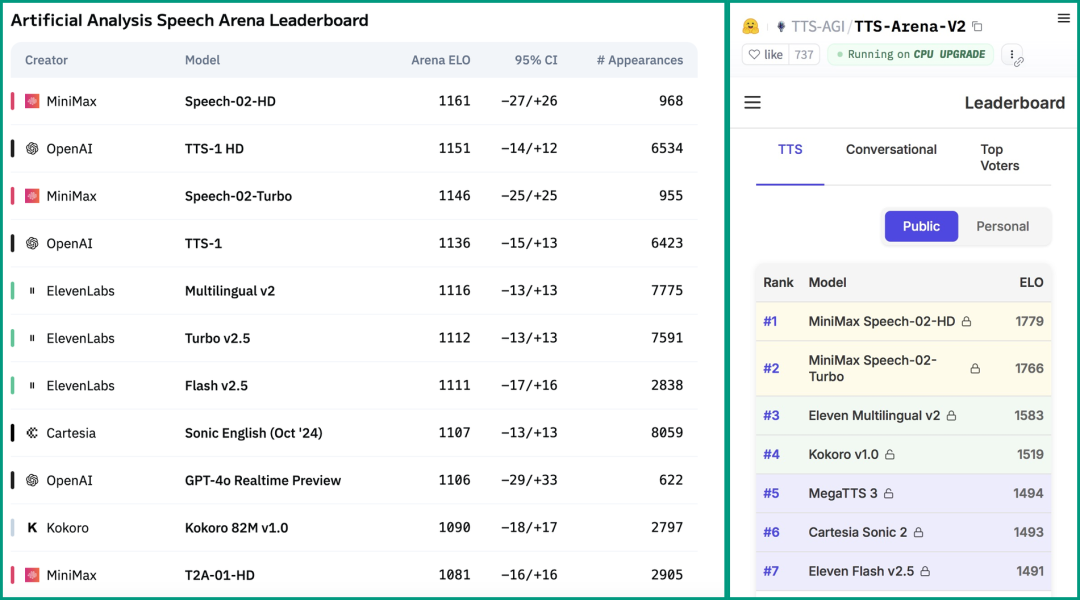Click MiniMax logo in T2A-01-HD row

[x=32, y=575]
